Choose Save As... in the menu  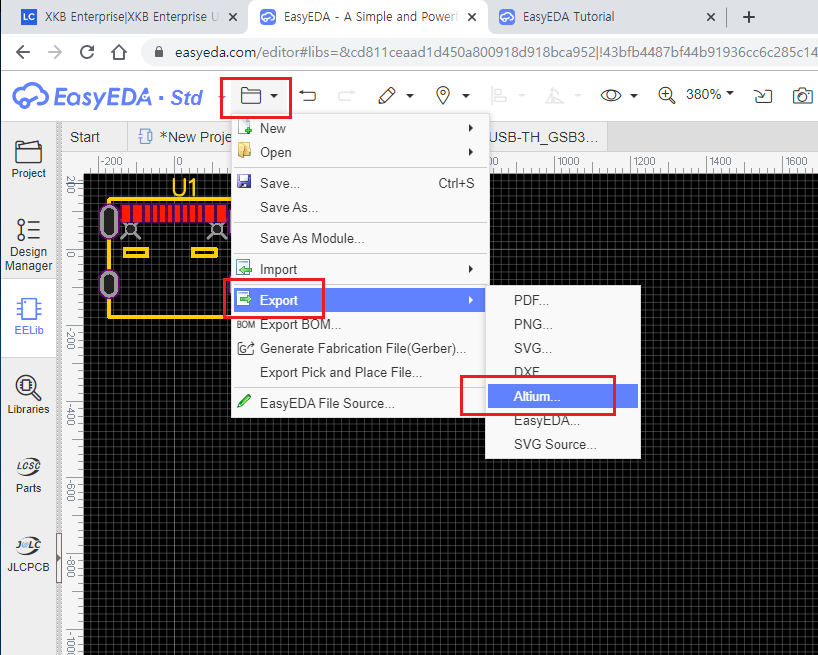[x=360, y=208]
